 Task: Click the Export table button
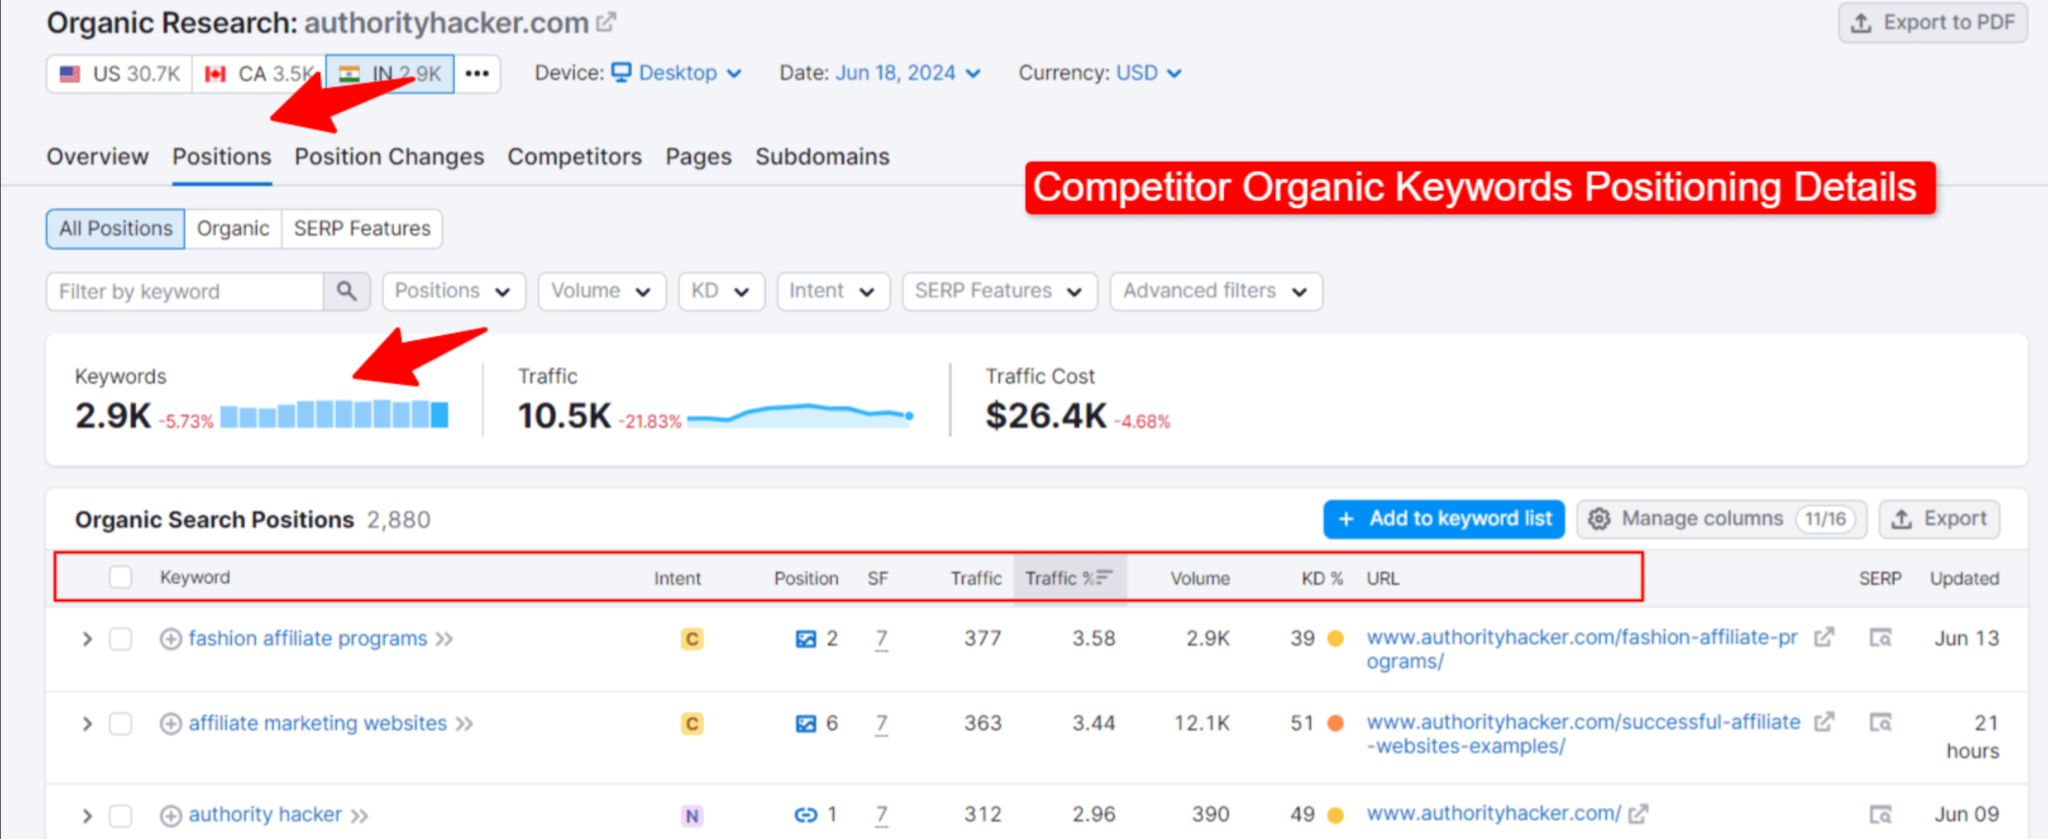point(1939,519)
